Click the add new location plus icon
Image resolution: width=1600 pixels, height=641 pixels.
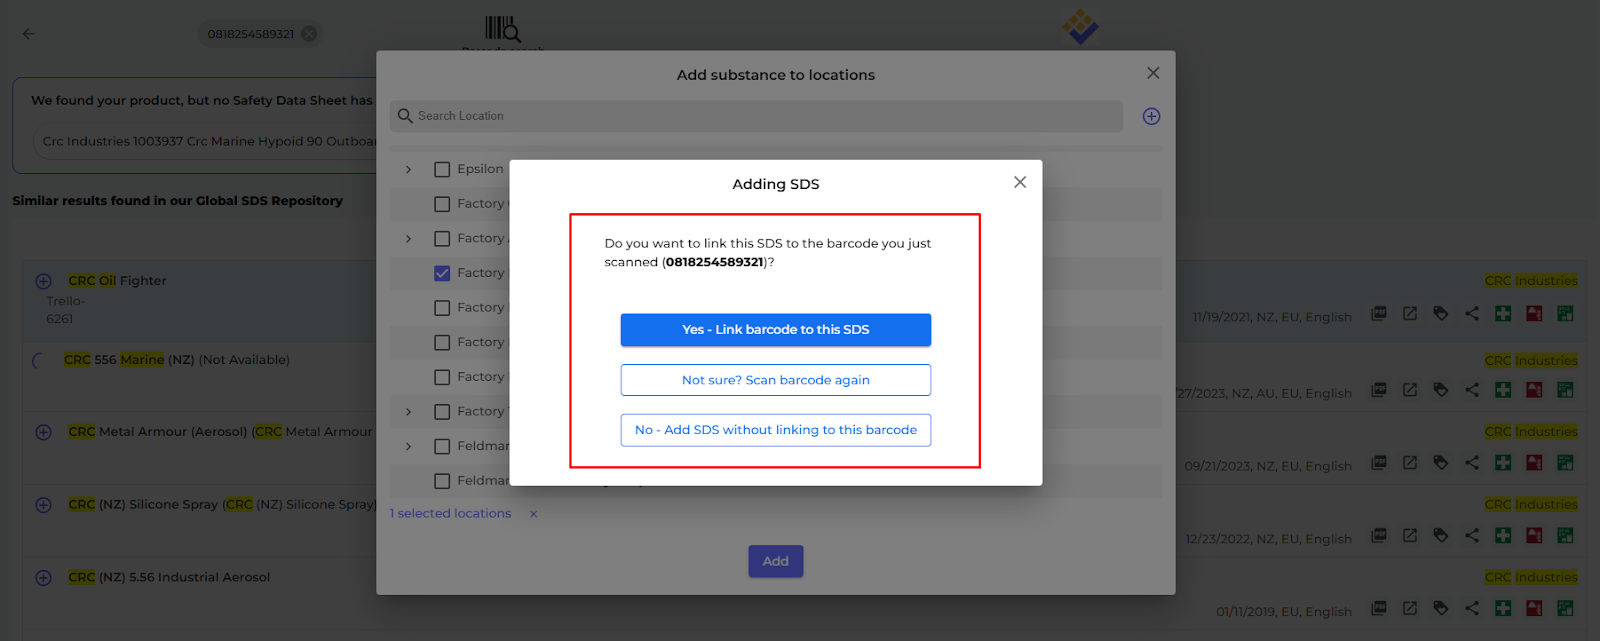[x=1151, y=116]
